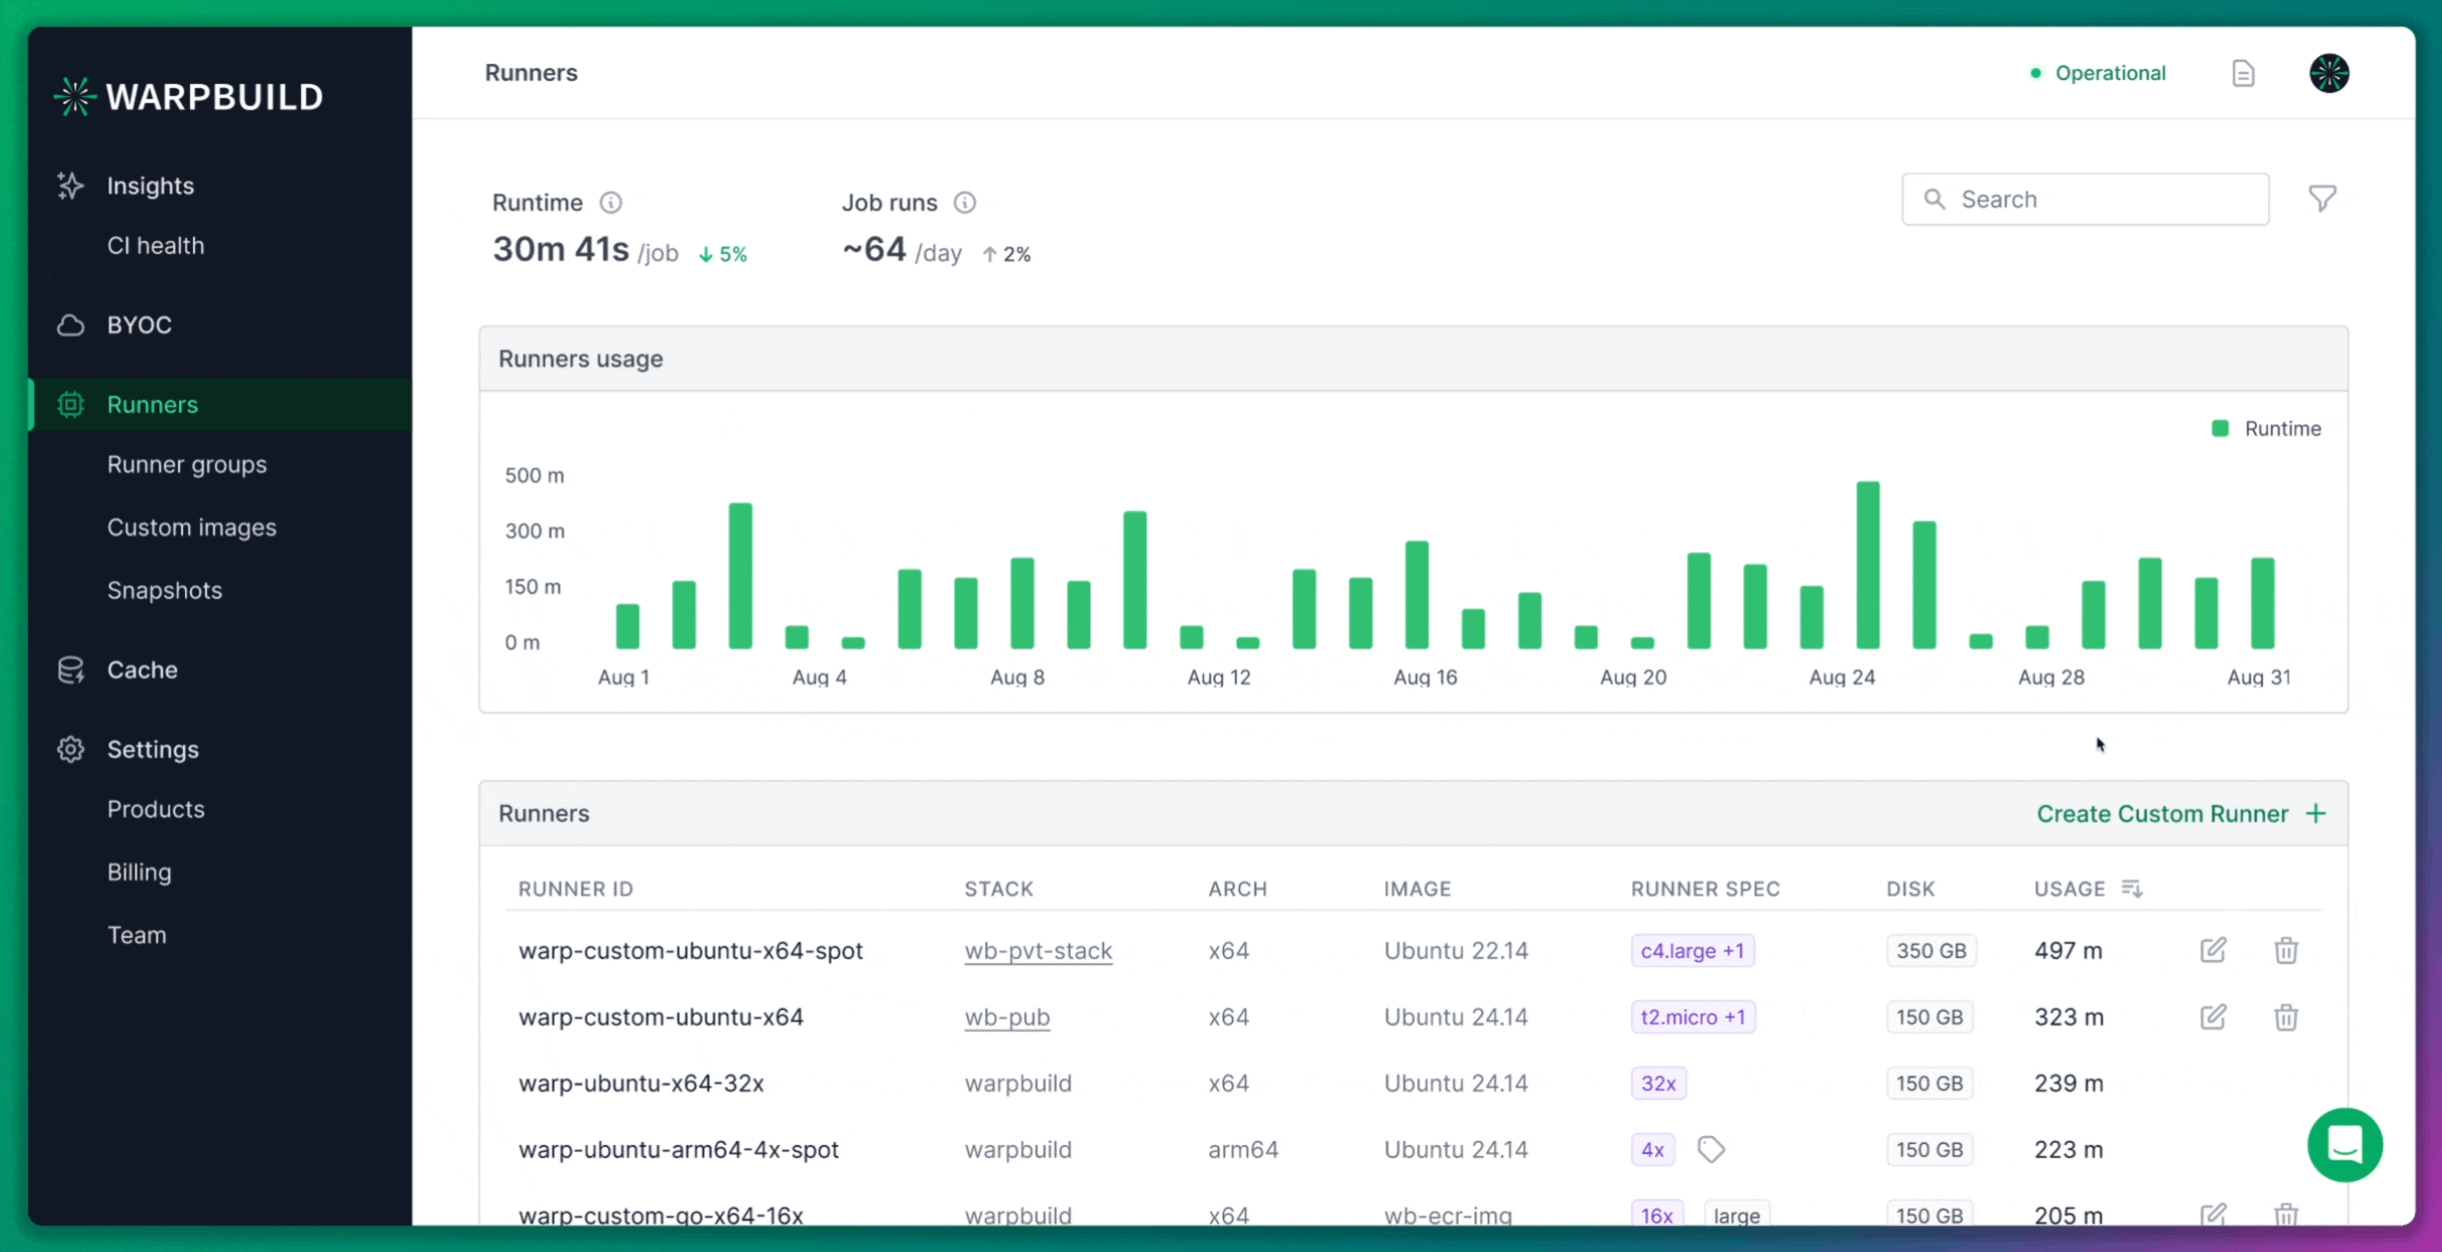Delete the warp-ubuntu-x64-32x runner
The width and height of the screenshot is (2442, 1252).
point(2287,1083)
